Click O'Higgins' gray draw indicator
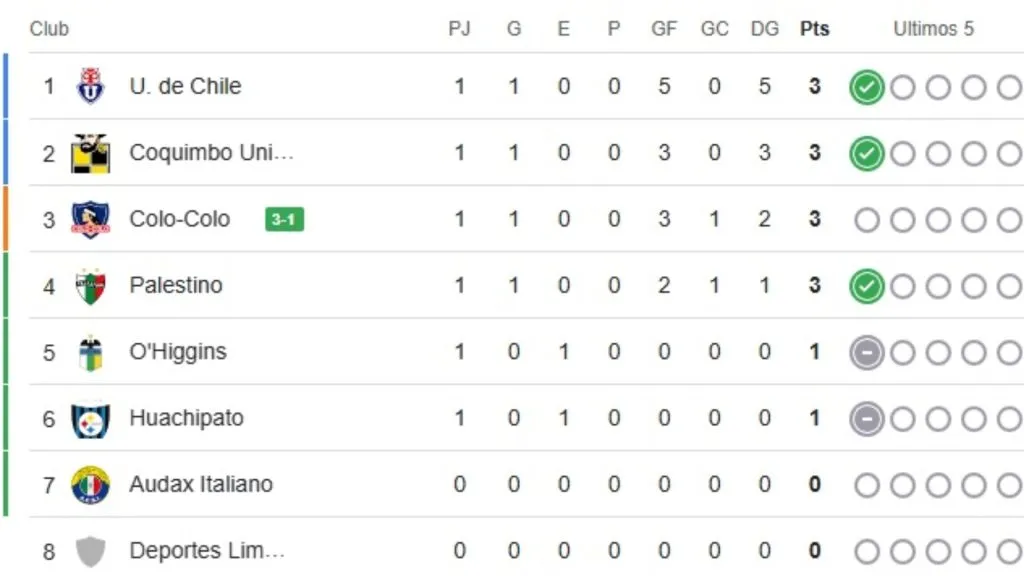 tap(866, 353)
